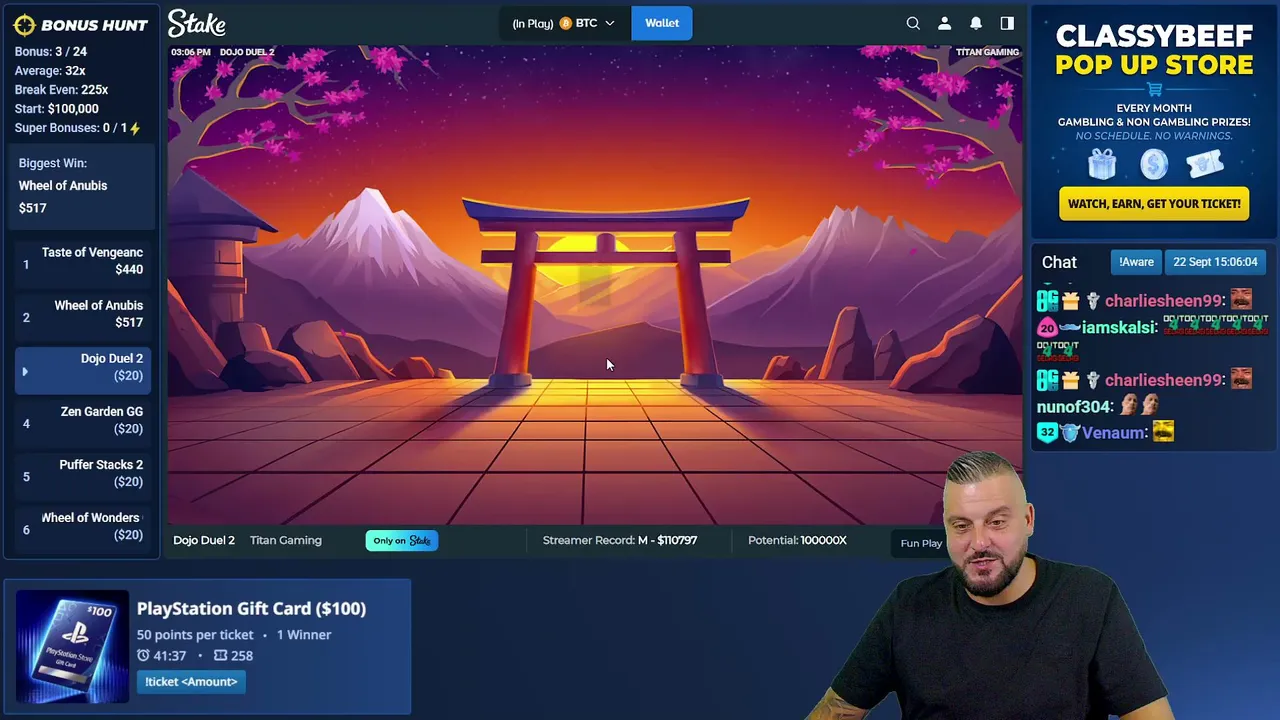Click the ticket prize icon

pos(1205,164)
